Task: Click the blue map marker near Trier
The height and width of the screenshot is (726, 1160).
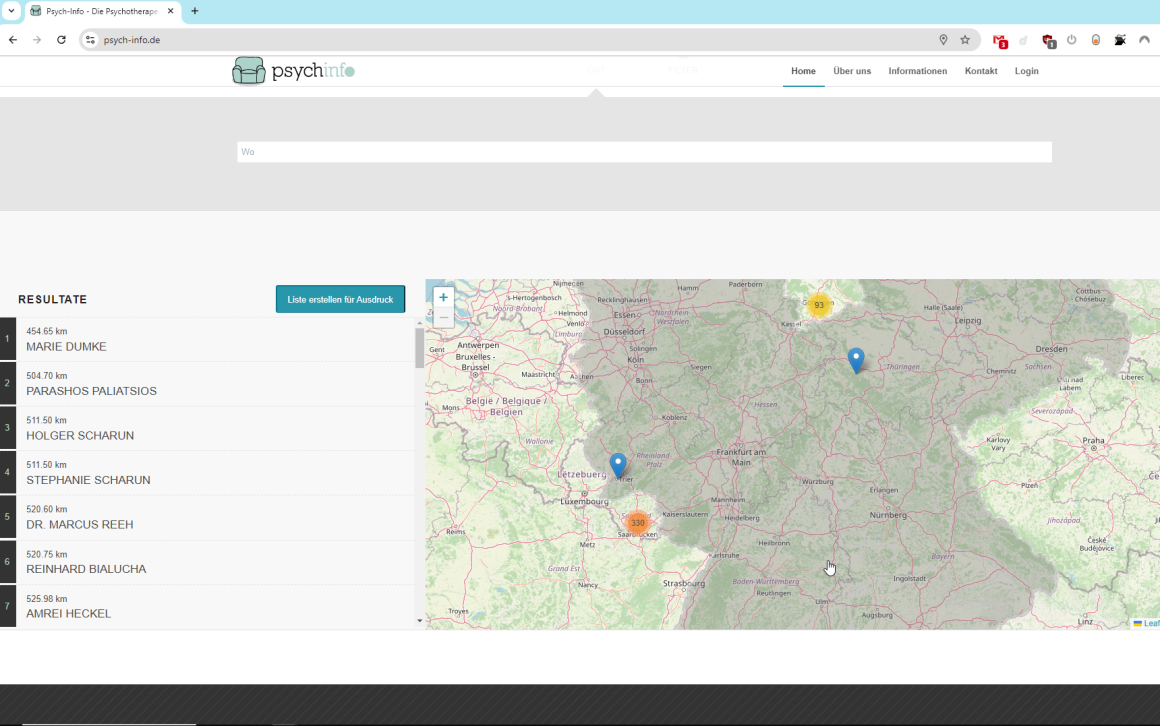Action: click(x=618, y=464)
